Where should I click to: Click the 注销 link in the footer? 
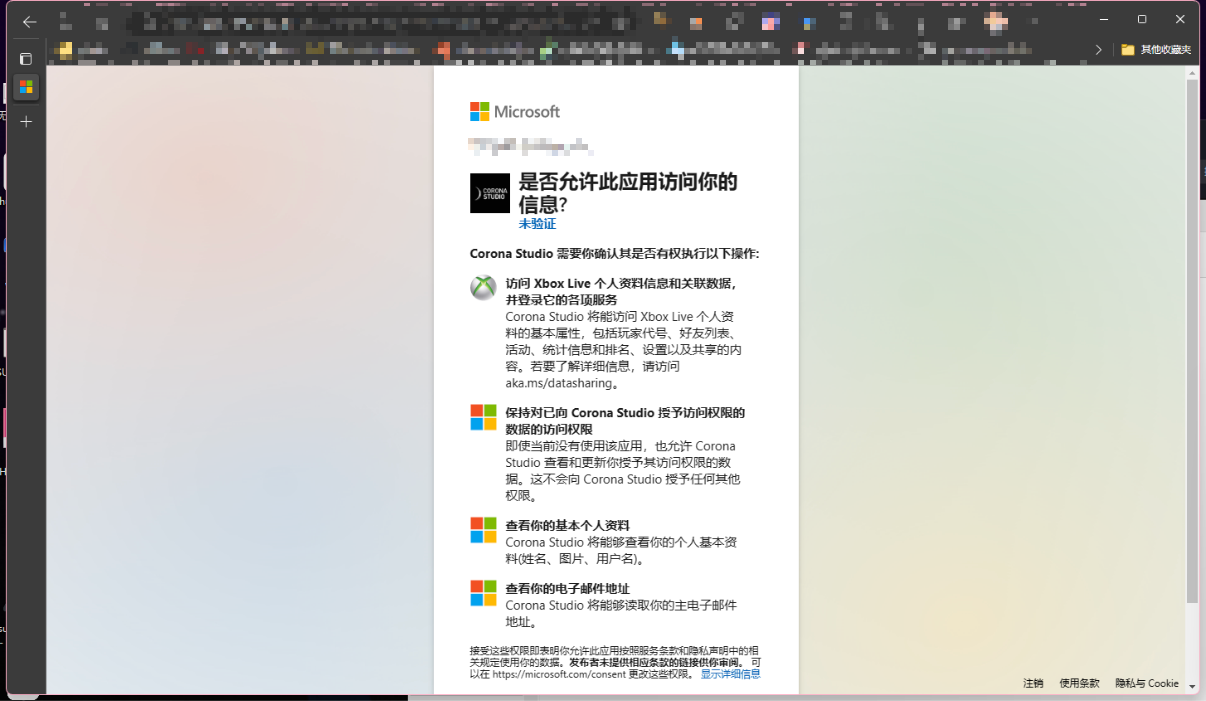[x=1033, y=683]
